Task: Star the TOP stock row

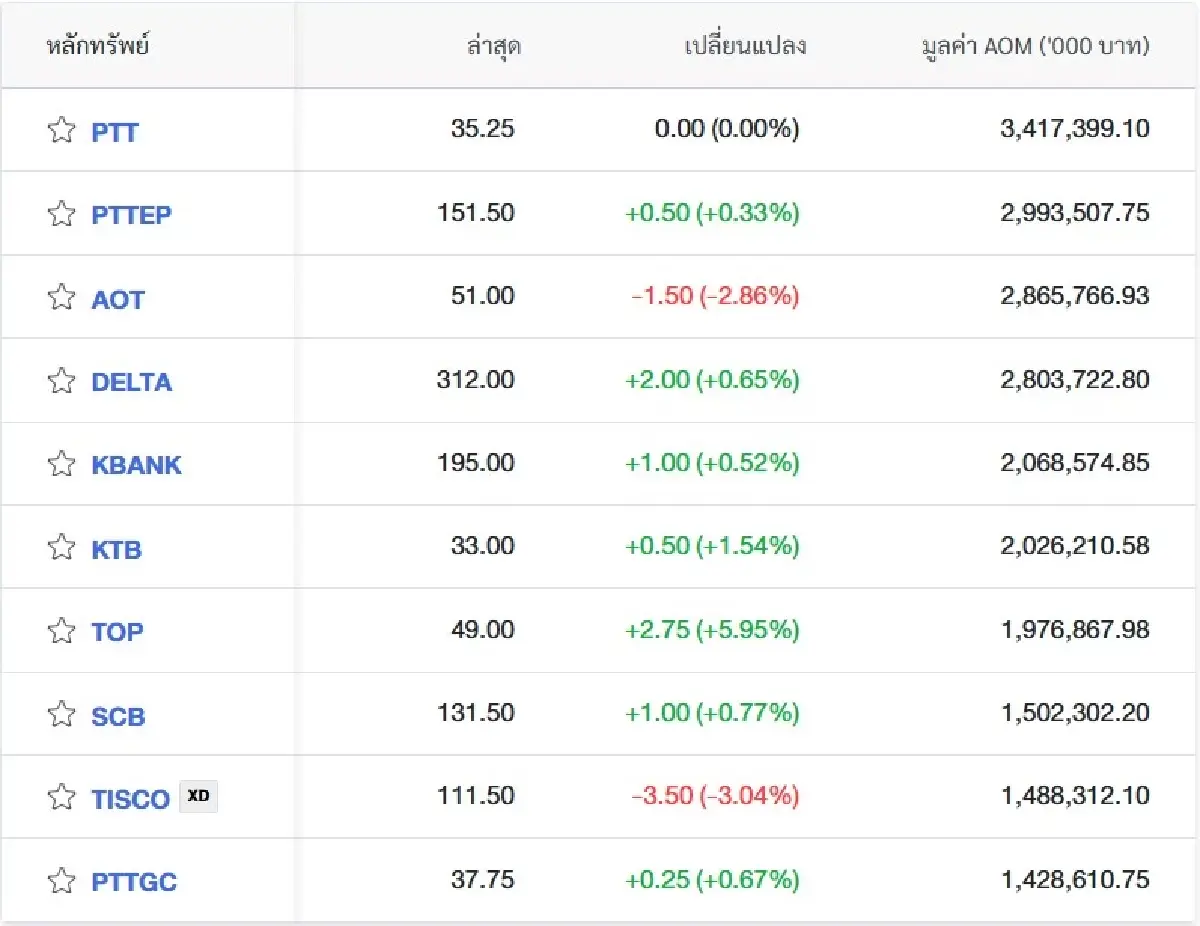Action: point(62,630)
